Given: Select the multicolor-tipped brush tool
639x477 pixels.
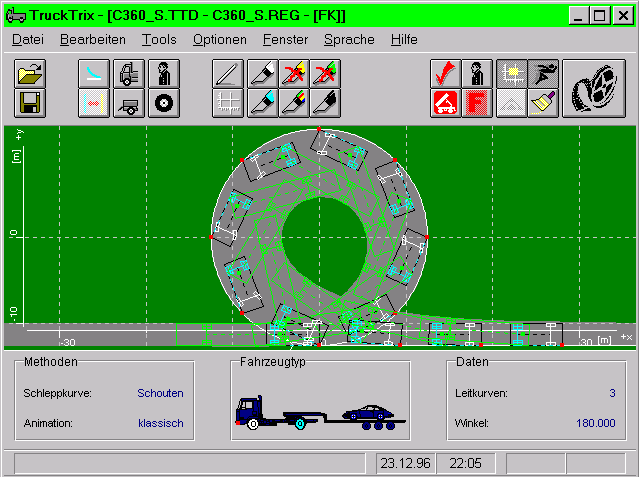Looking at the screenshot, I should (x=294, y=103).
